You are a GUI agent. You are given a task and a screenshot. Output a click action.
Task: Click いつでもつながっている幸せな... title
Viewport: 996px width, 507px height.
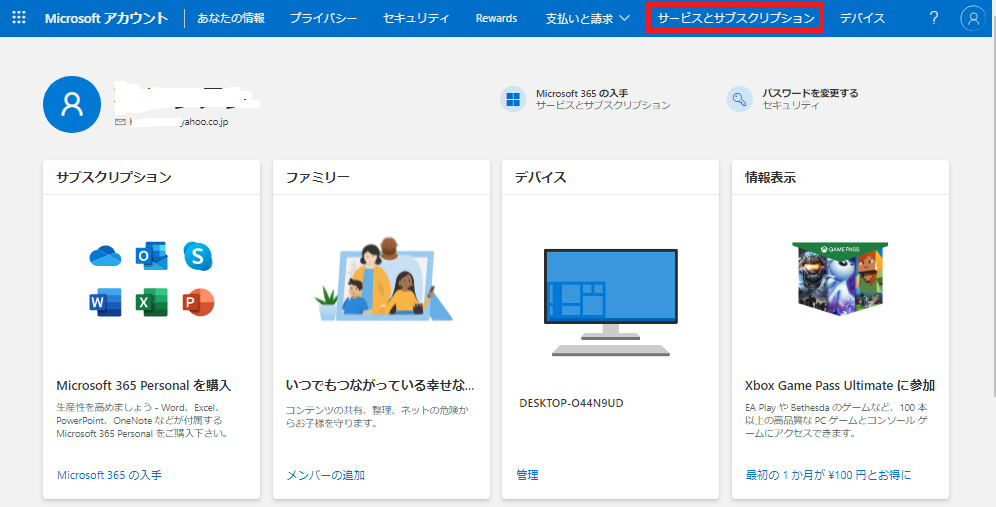tap(380, 385)
